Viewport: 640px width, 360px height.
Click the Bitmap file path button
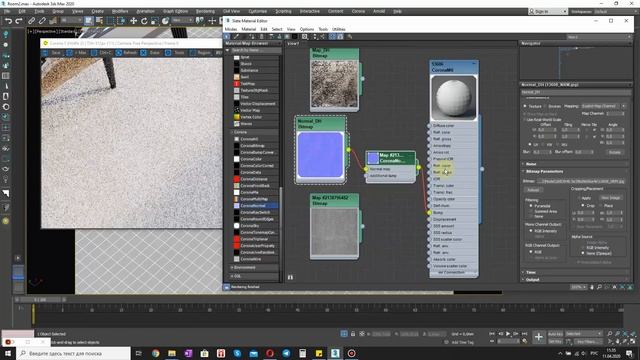tap(581, 181)
